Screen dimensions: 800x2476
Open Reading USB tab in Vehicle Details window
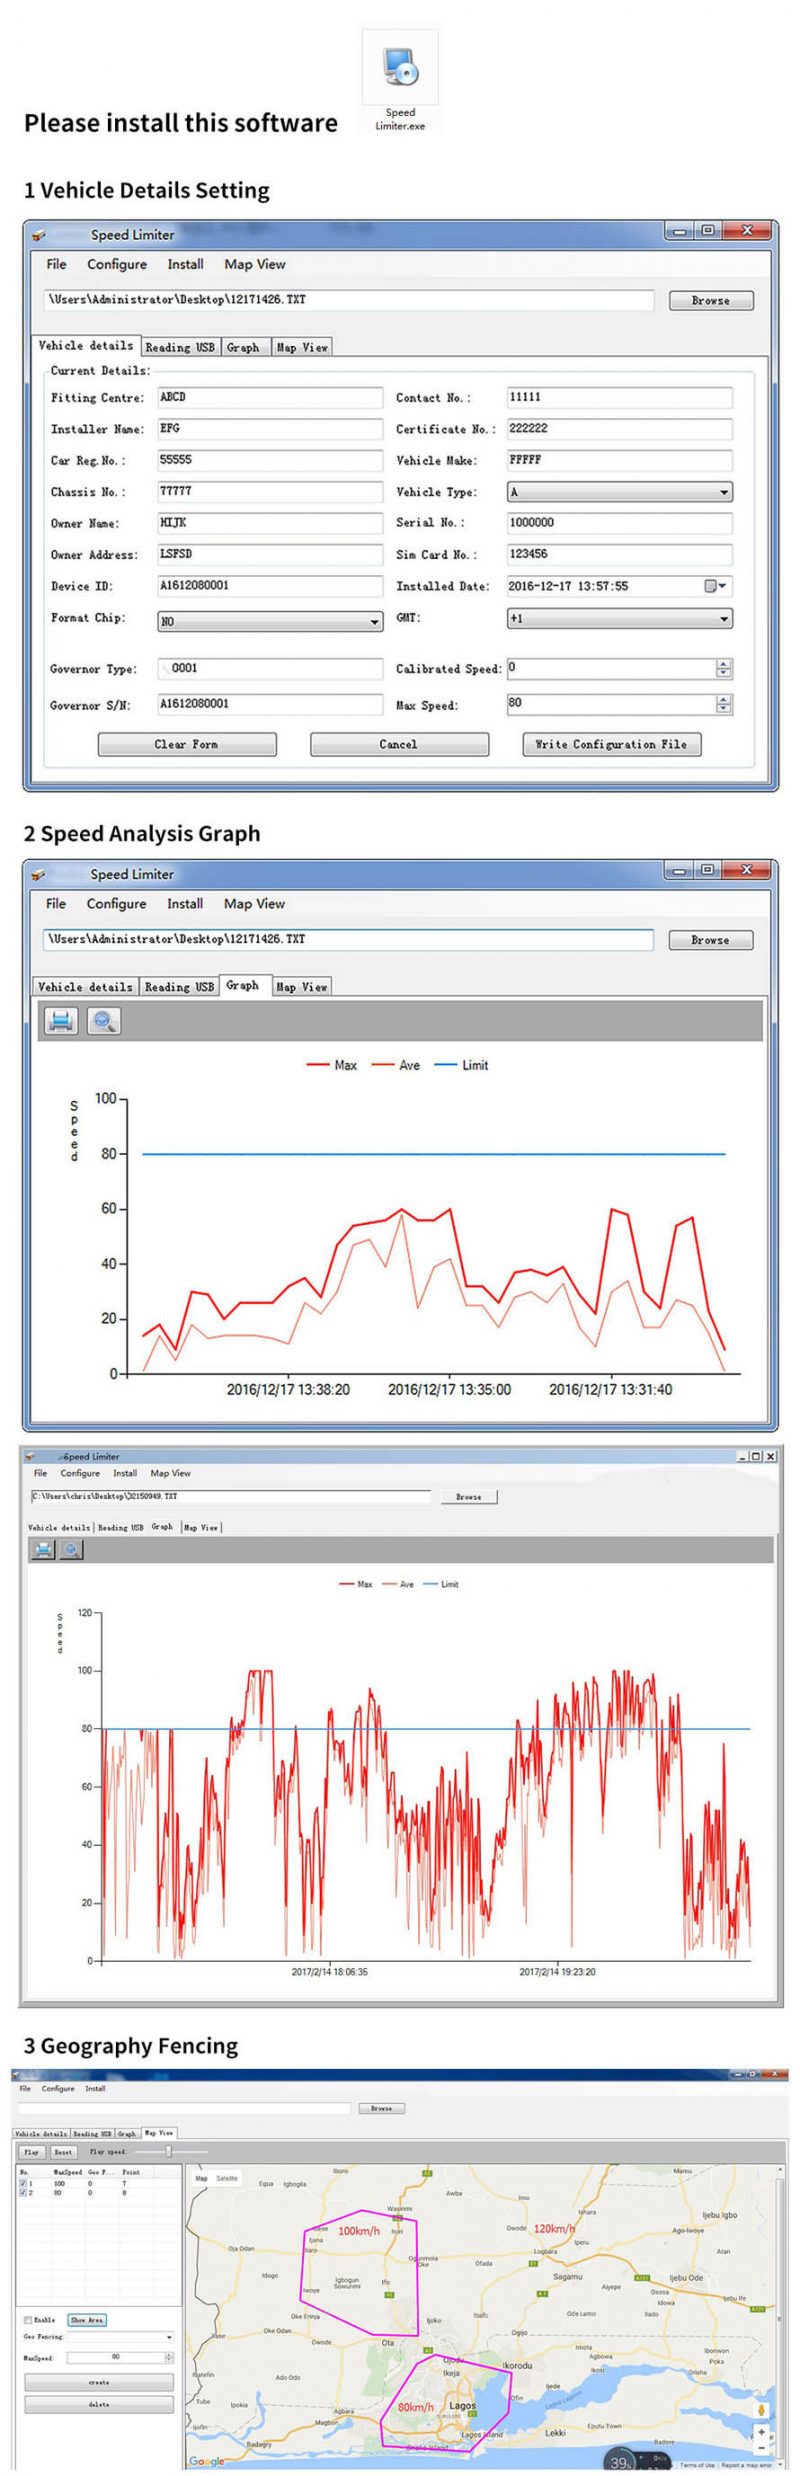(179, 347)
